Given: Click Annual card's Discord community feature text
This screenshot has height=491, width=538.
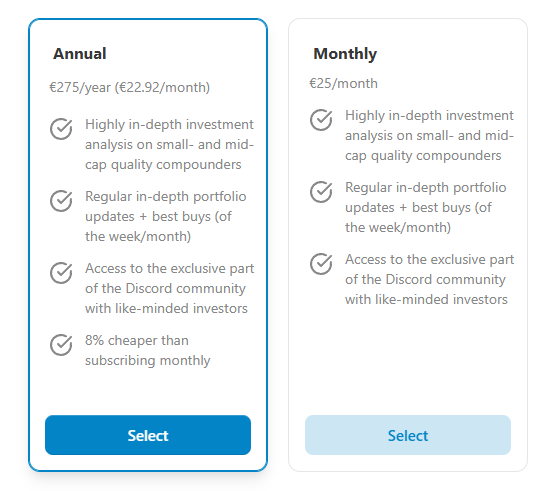Looking at the screenshot, I should (x=169, y=289).
